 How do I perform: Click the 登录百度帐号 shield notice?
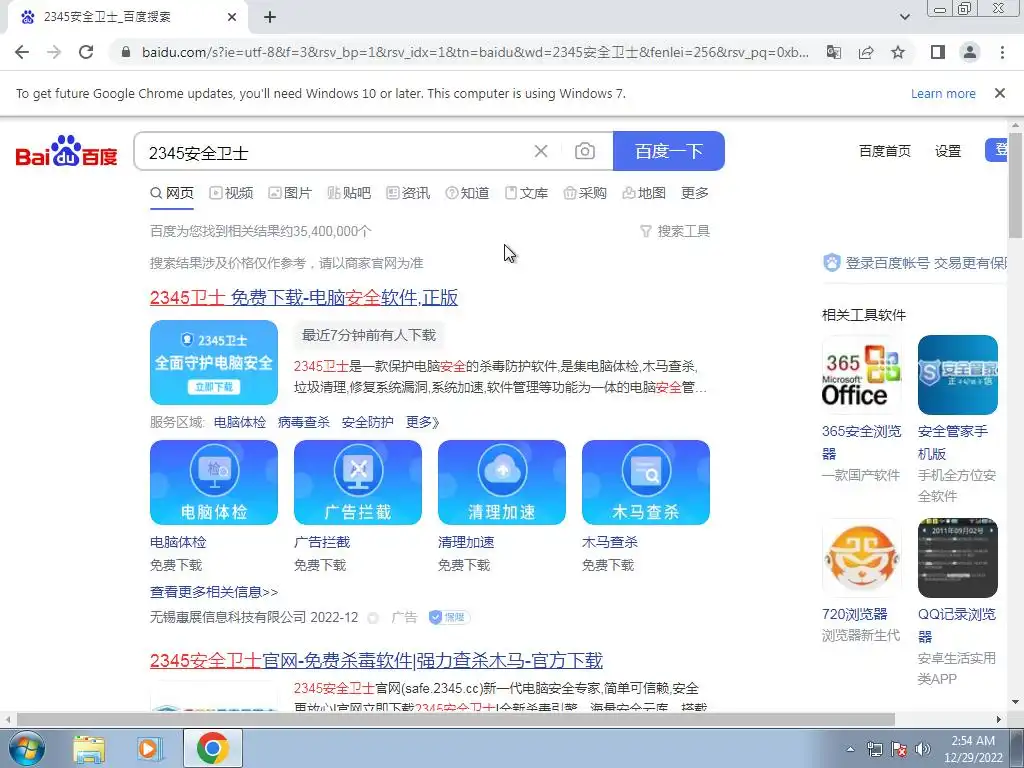click(914, 263)
